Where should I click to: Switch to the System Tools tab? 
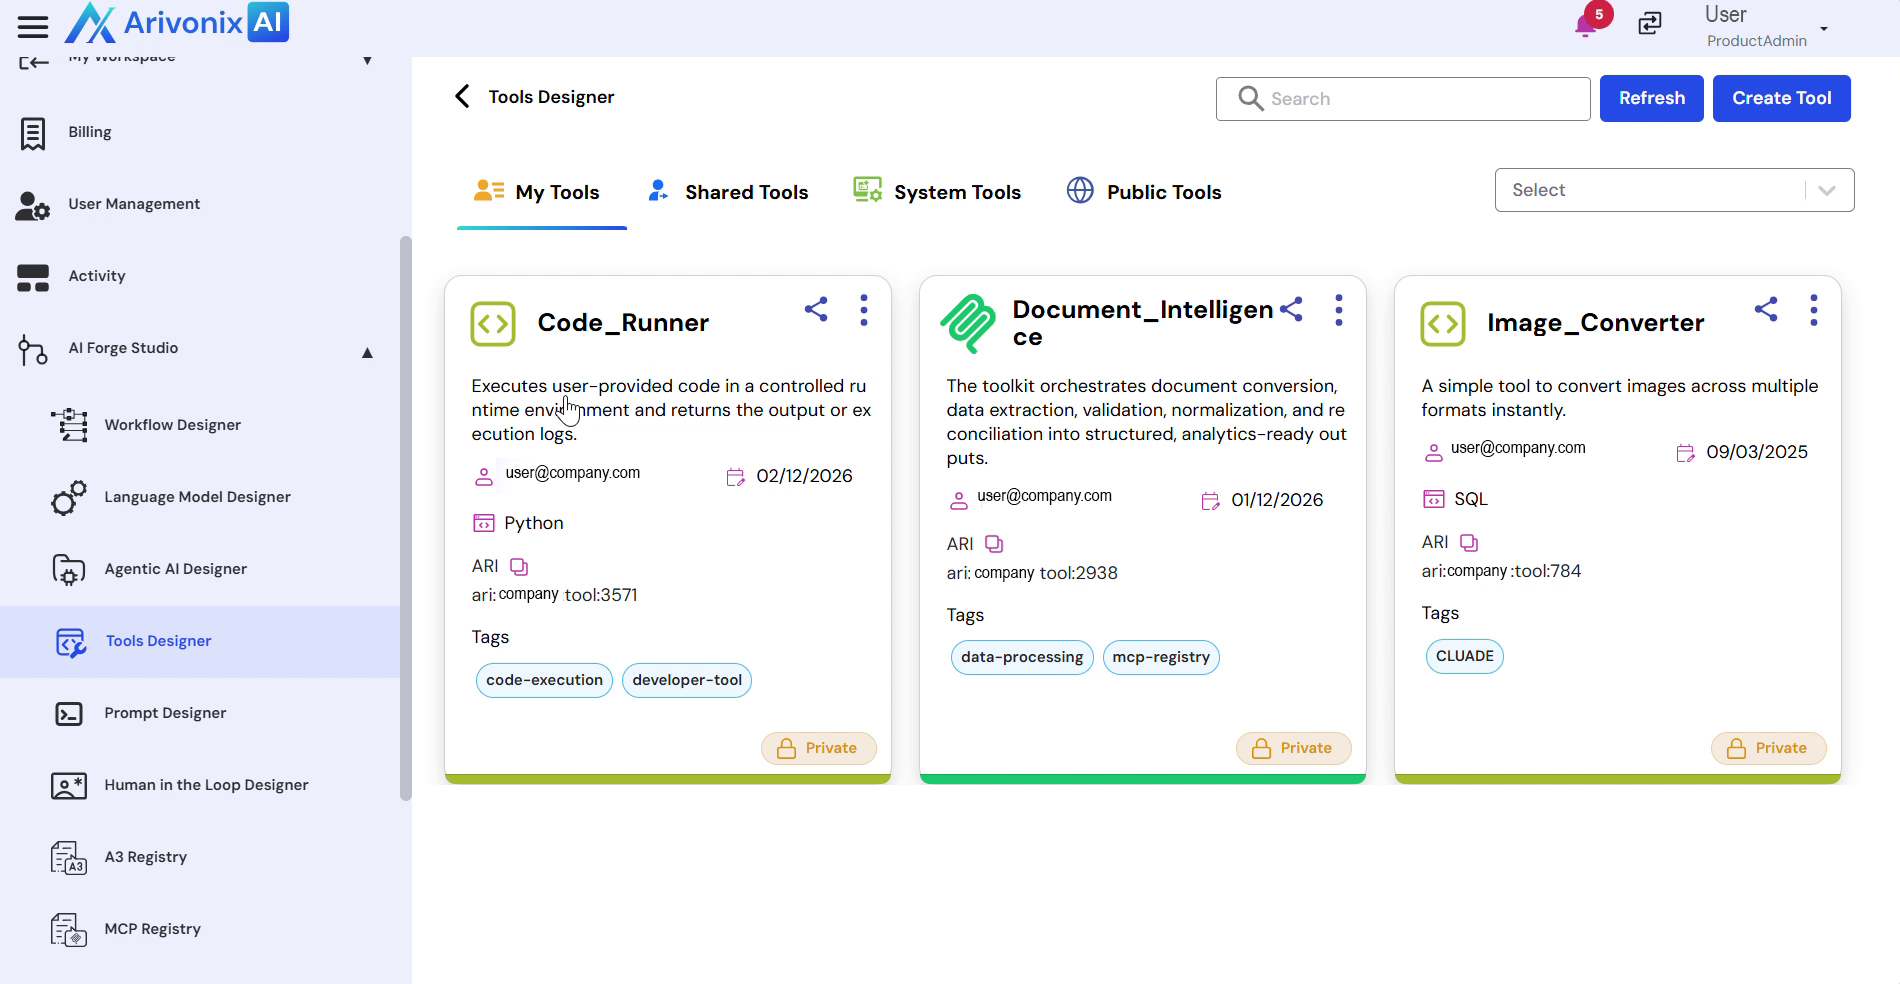point(937,192)
